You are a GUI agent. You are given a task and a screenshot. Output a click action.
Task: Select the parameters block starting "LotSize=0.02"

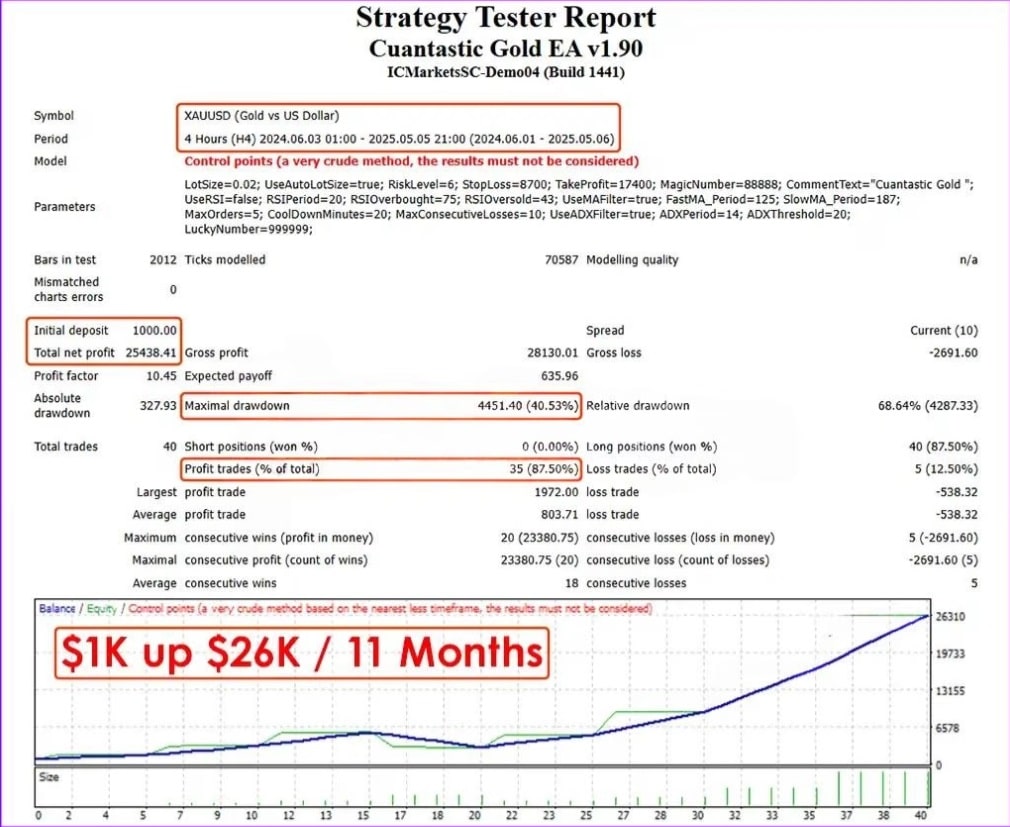(579, 207)
